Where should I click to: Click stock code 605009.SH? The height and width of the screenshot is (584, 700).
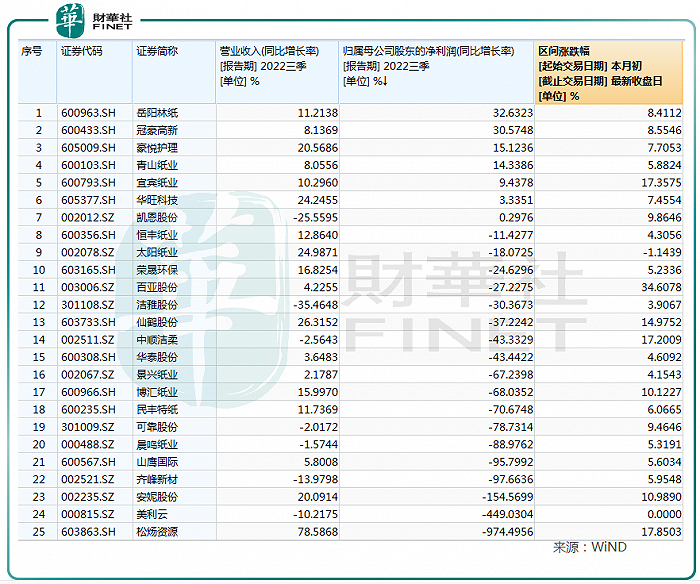[88, 148]
